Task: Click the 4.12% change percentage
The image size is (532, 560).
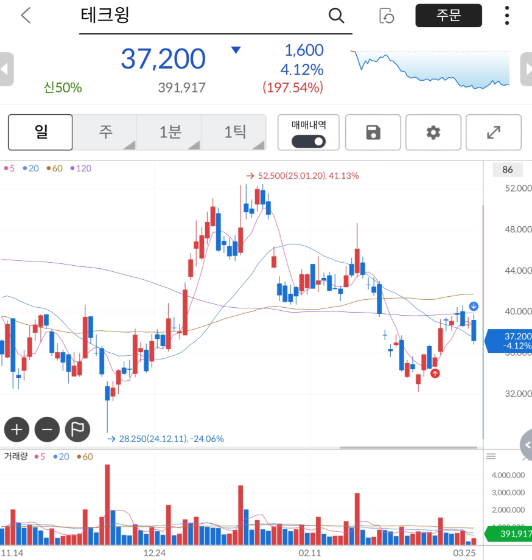Action: pyautogui.click(x=302, y=69)
